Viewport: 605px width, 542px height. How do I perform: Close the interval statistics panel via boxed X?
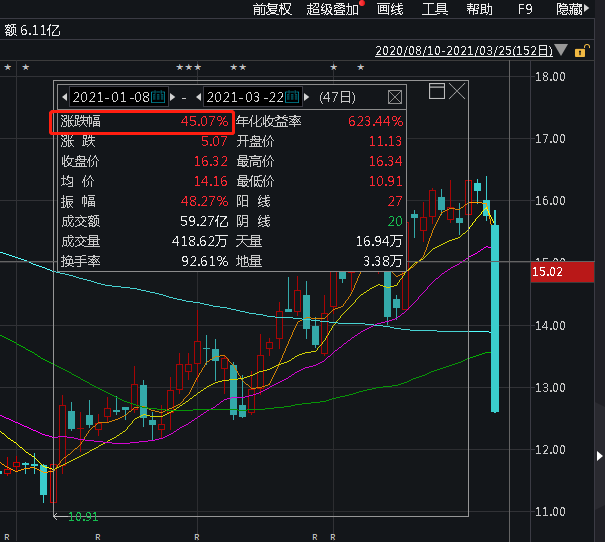coord(395,97)
